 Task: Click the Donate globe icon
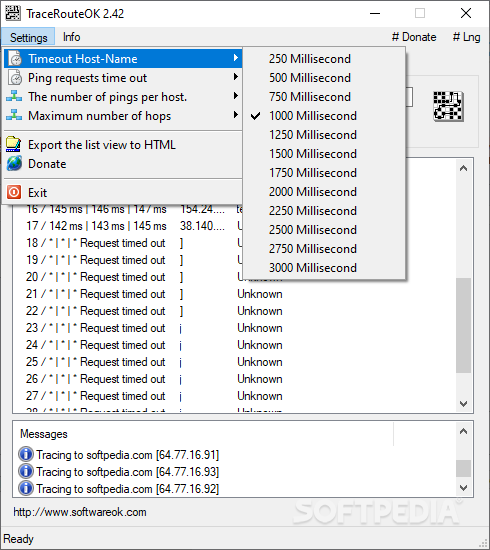click(x=14, y=164)
